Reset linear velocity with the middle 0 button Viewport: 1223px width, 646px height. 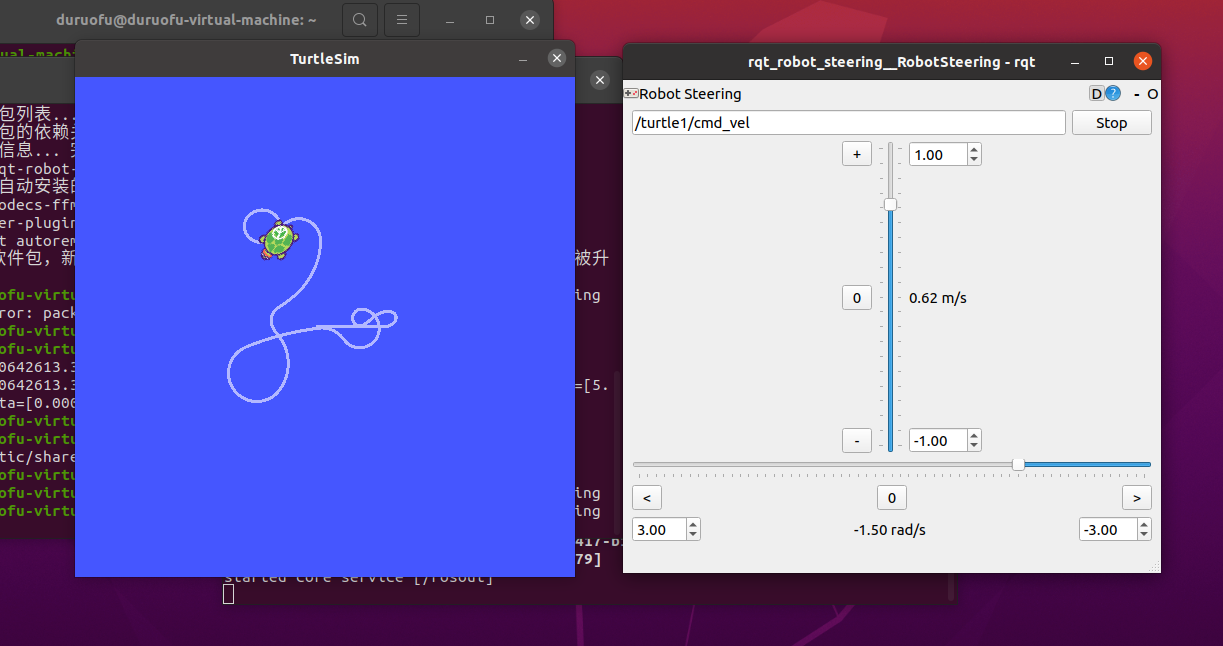click(x=856, y=298)
